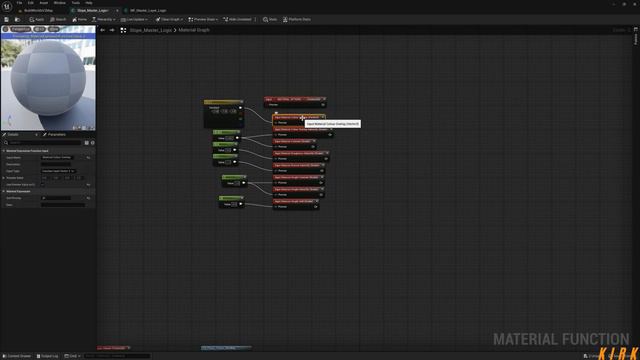Click the Unreal Engine logo icon
Screen dimensions: 640x360
7,7
